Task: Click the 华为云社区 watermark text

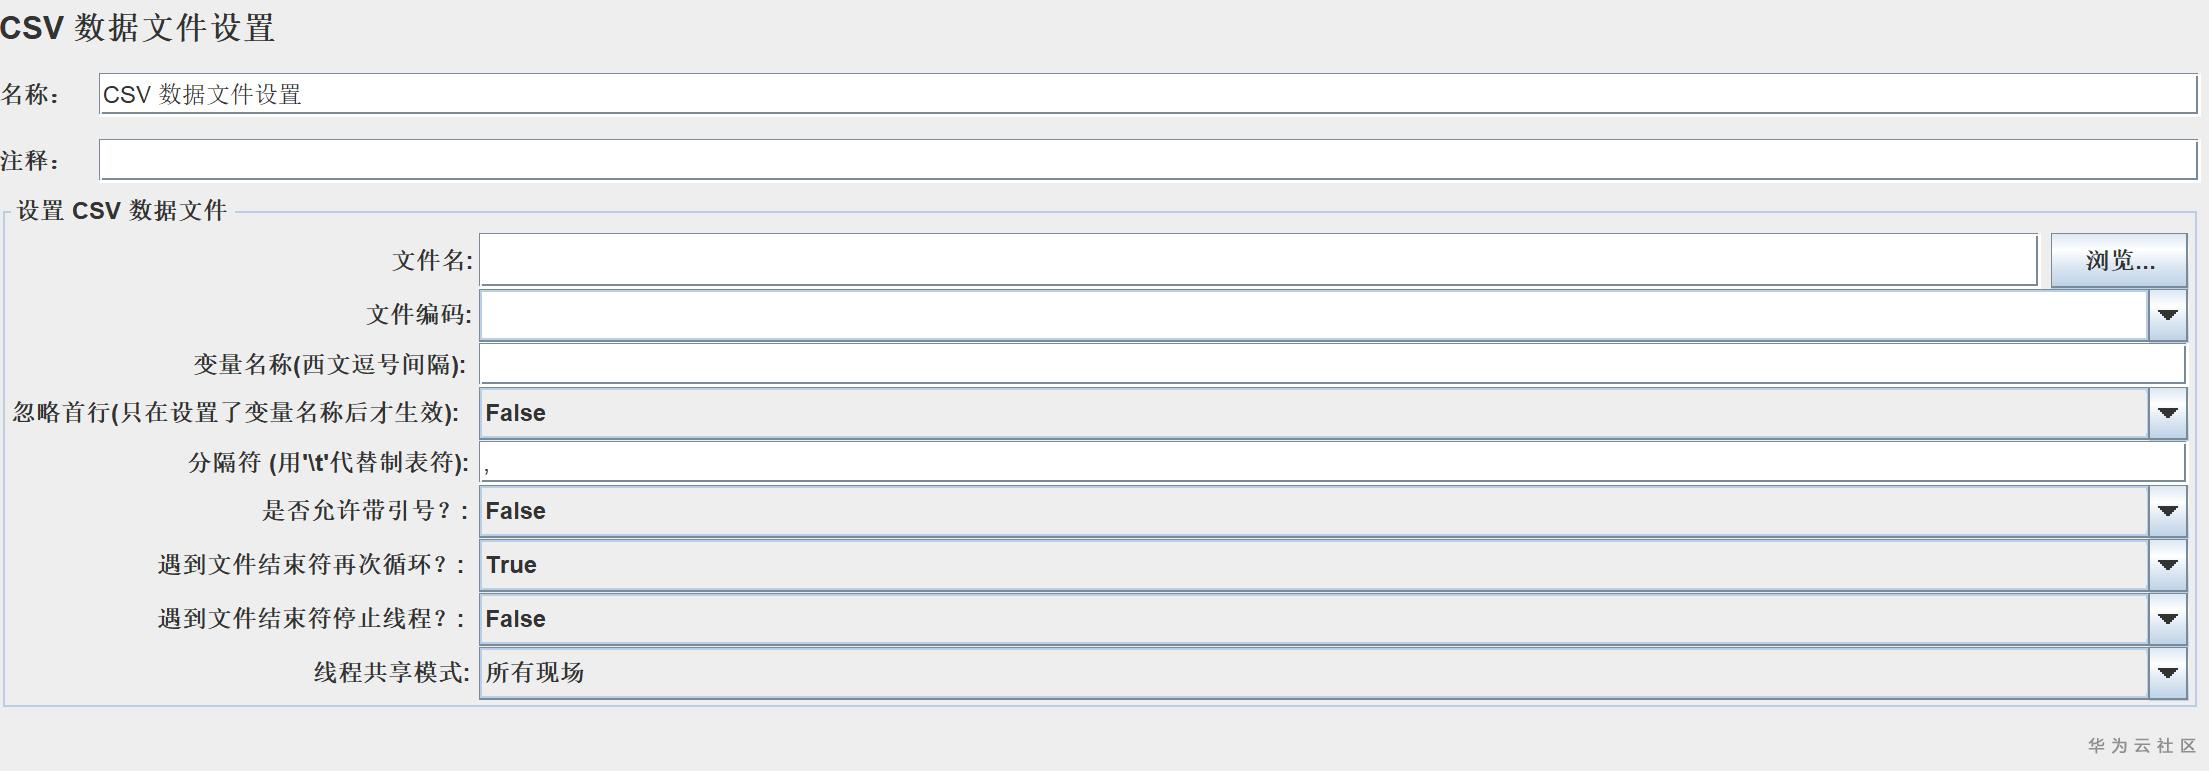Action: 2141,746
